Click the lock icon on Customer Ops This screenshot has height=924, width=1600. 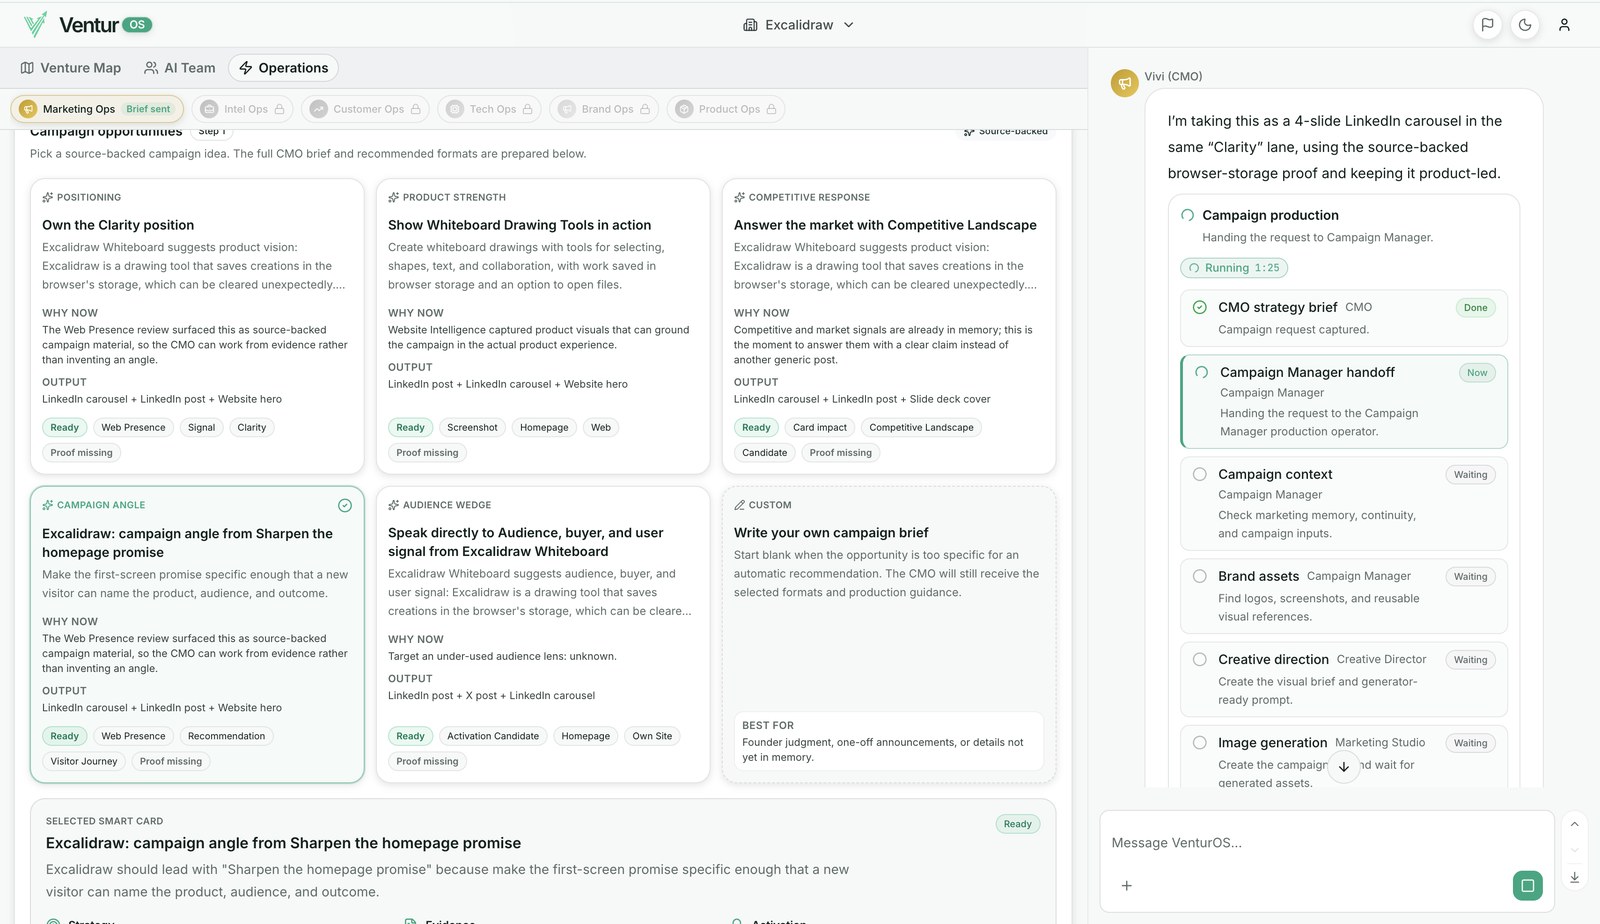tap(416, 109)
